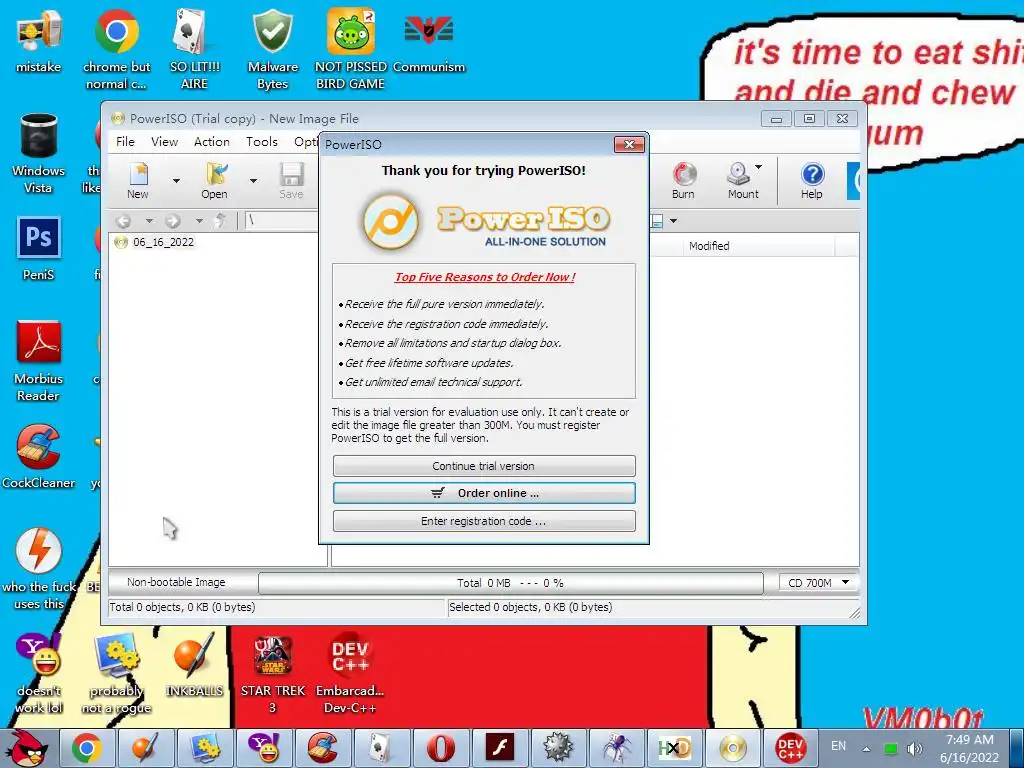Open the 'mistake' desktop icon

tap(39, 41)
